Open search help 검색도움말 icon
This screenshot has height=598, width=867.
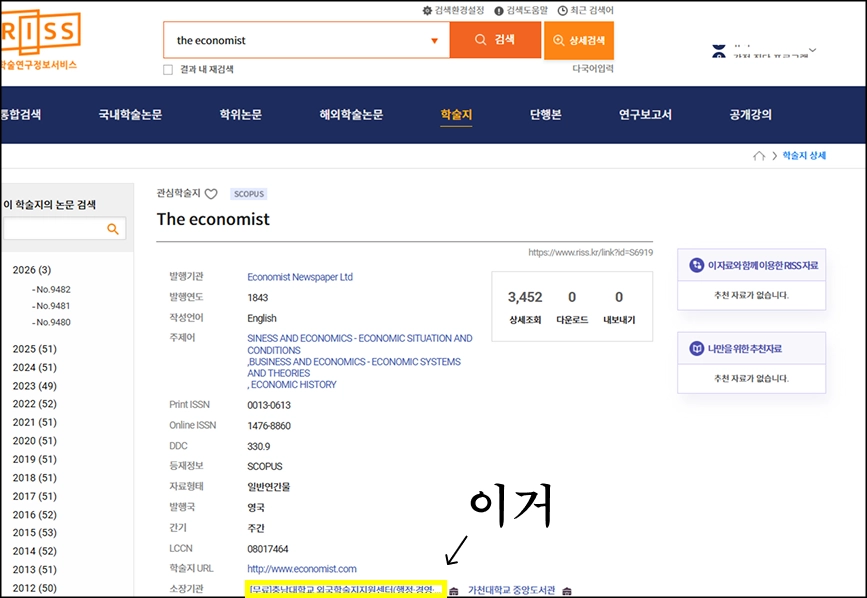(x=498, y=11)
